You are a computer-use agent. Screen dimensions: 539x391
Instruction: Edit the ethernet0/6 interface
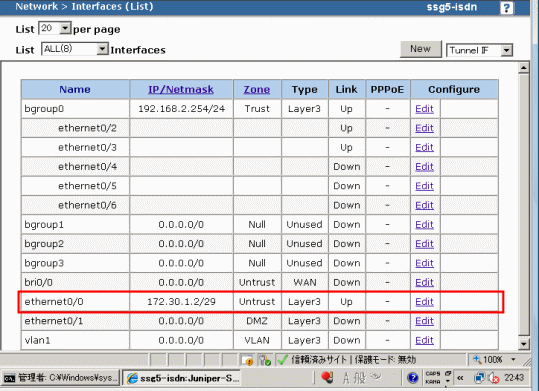(424, 205)
